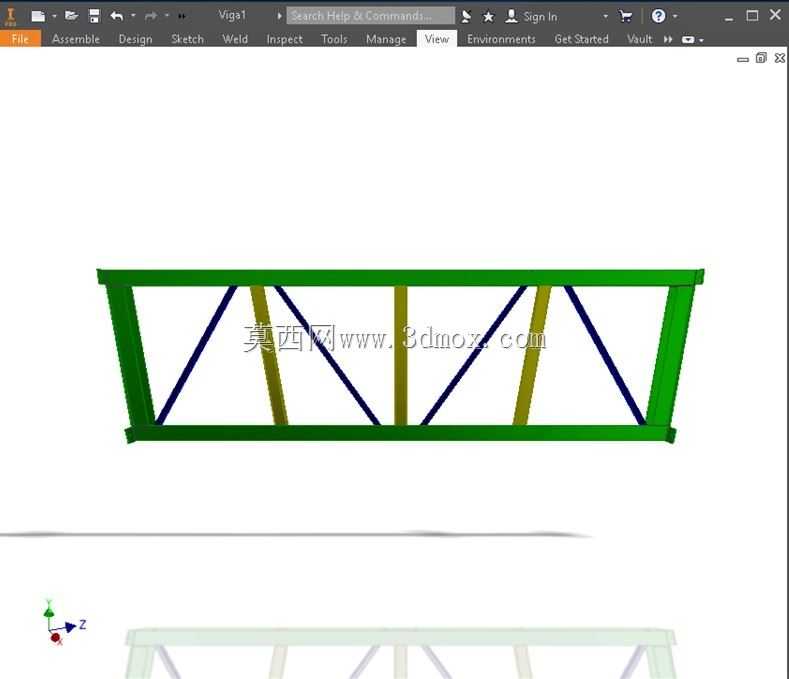Switch to the Inspect tab
789x679 pixels.
point(284,39)
